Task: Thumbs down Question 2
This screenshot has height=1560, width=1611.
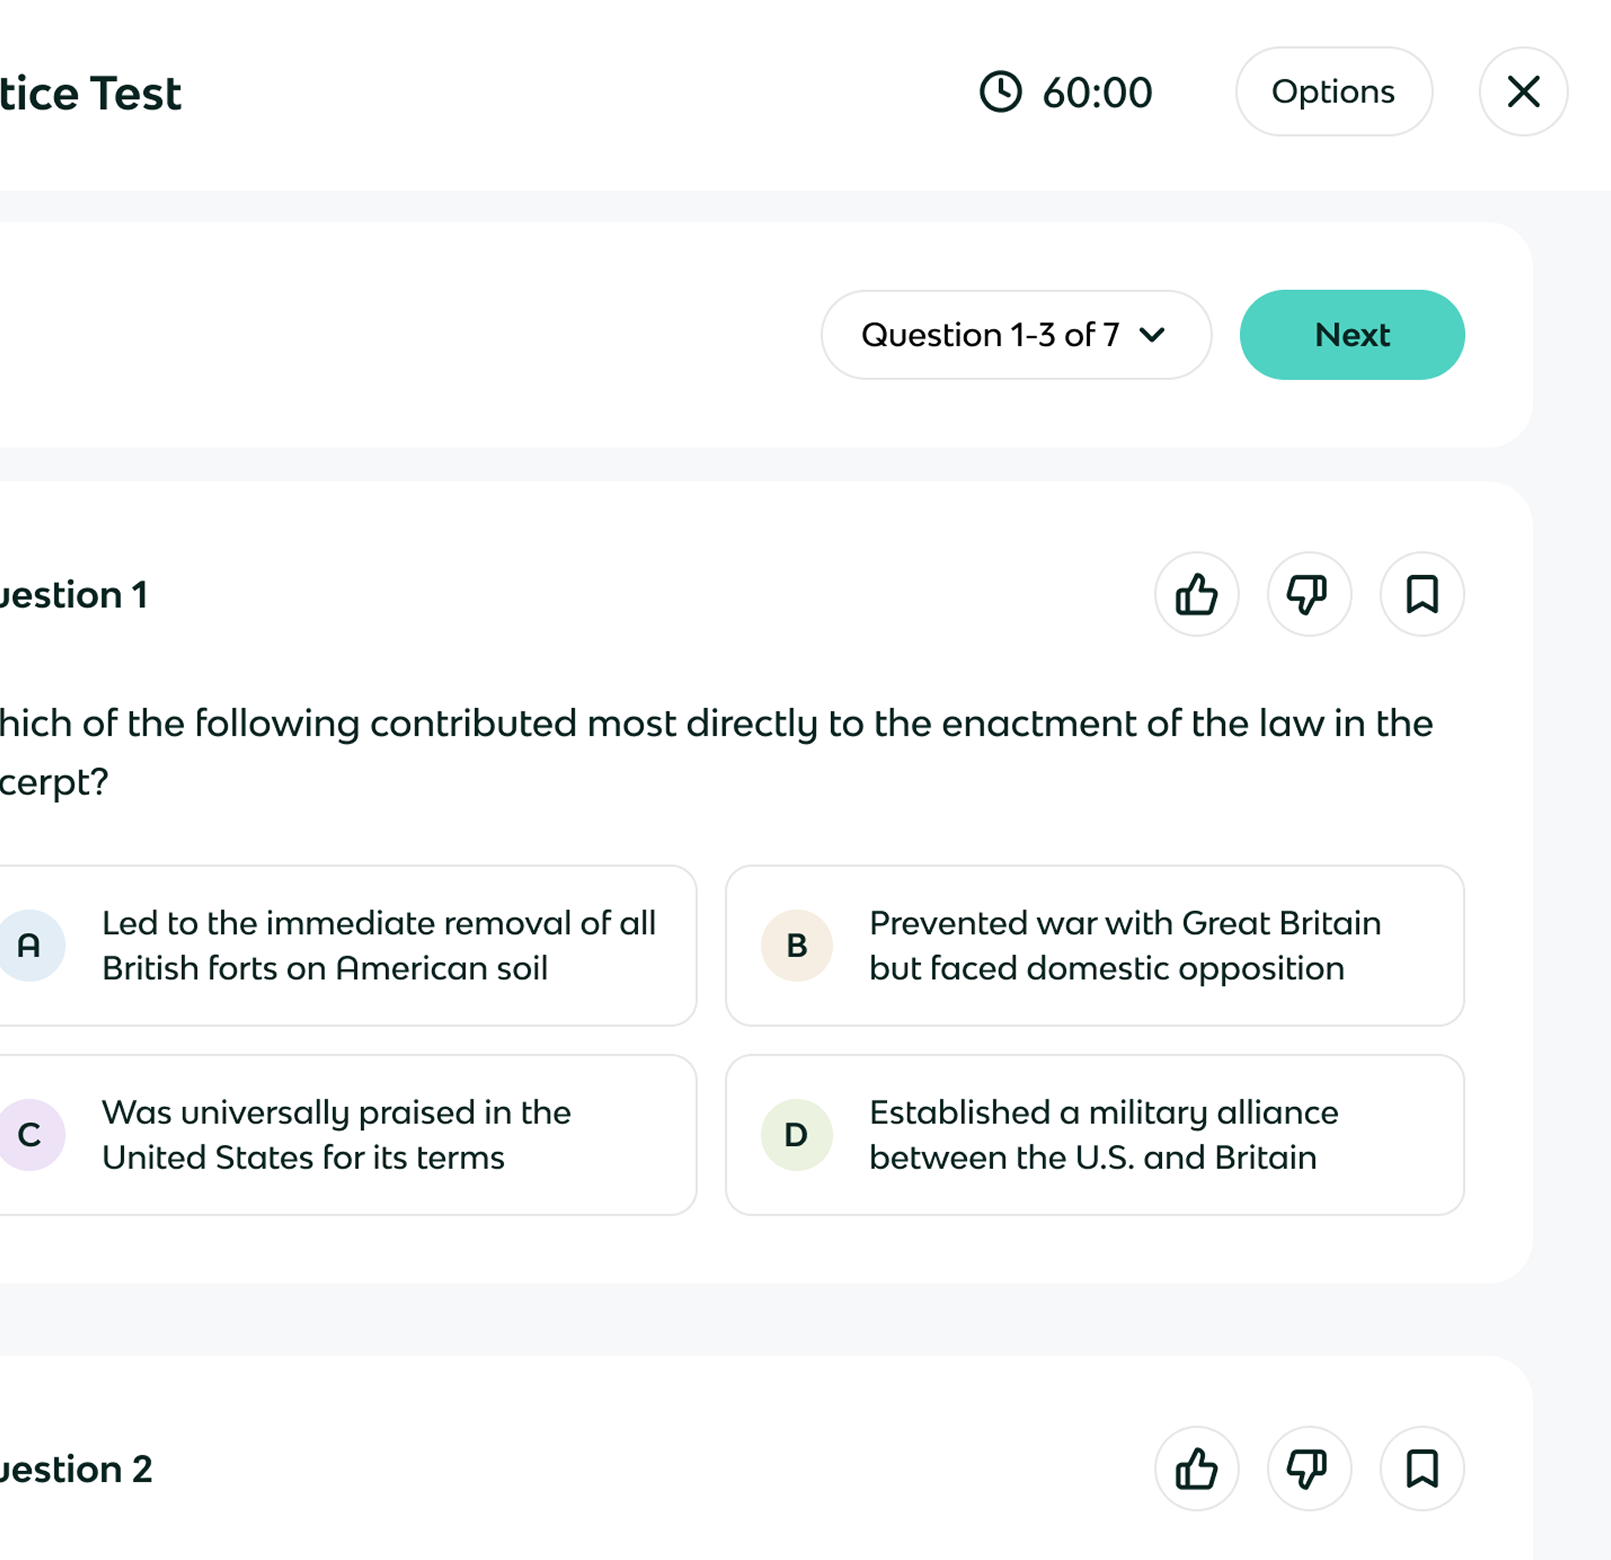Action: pyautogui.click(x=1308, y=1469)
